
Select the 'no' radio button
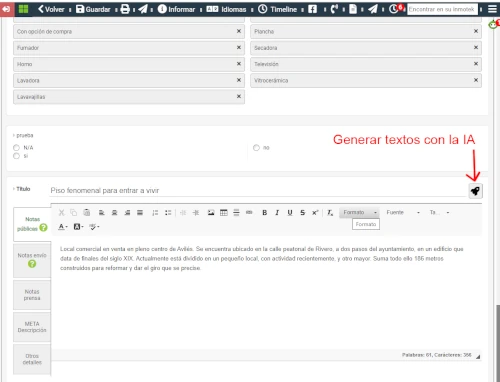point(256,148)
